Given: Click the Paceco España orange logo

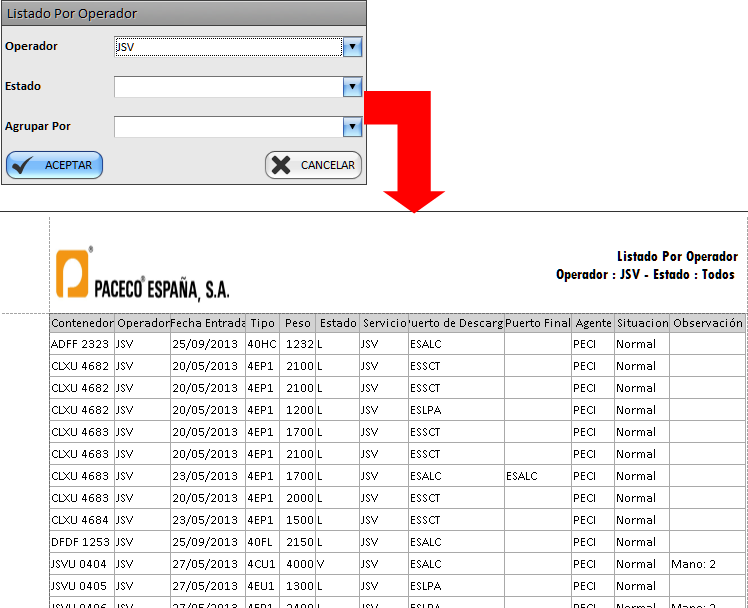Looking at the screenshot, I should point(73,273).
